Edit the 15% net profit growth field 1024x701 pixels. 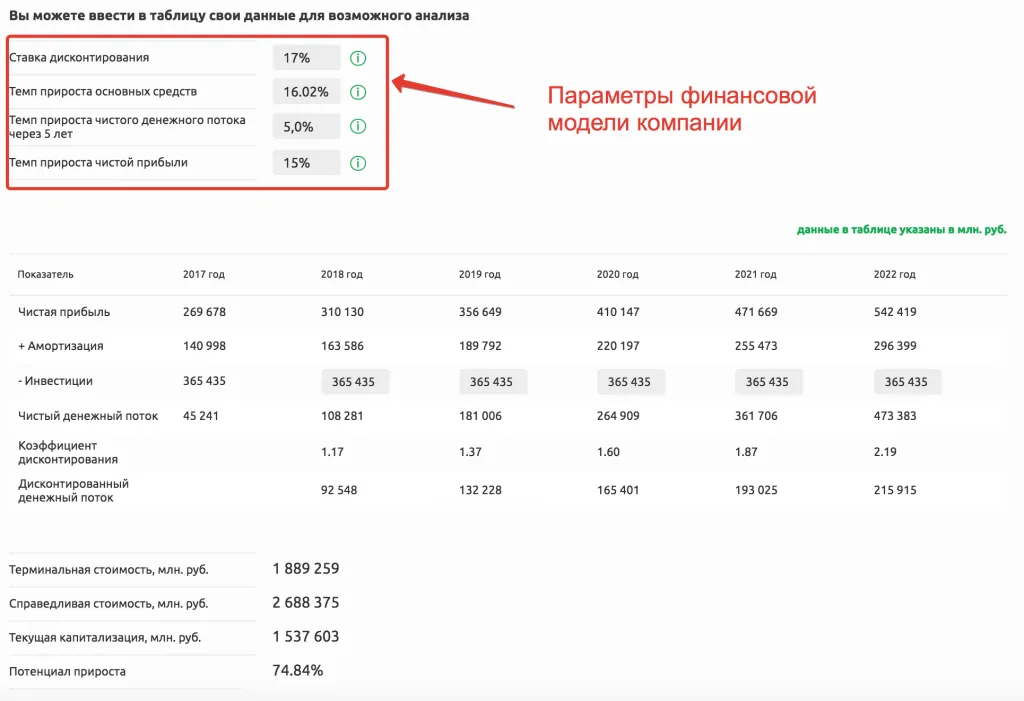point(306,163)
